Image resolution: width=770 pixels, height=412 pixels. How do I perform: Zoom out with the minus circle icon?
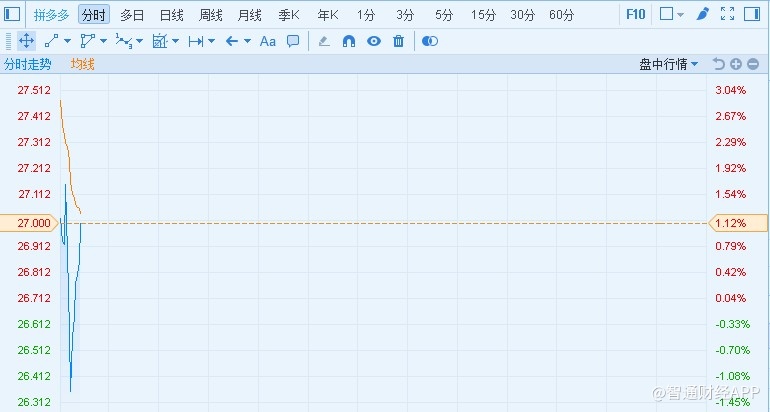pos(753,64)
